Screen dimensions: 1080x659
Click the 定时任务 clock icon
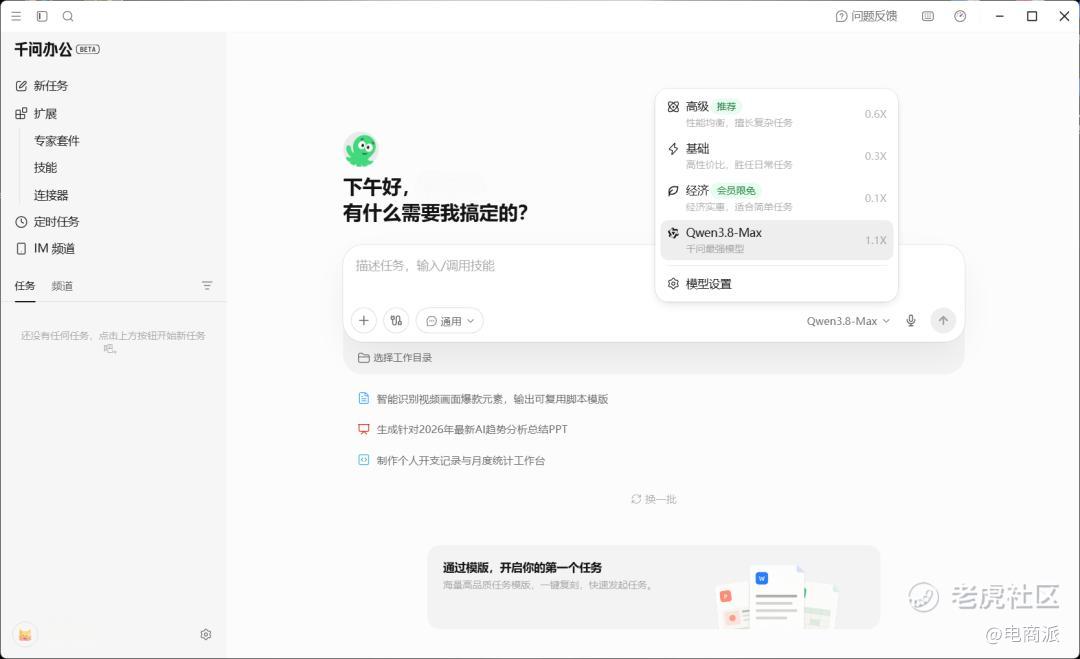[21, 222]
